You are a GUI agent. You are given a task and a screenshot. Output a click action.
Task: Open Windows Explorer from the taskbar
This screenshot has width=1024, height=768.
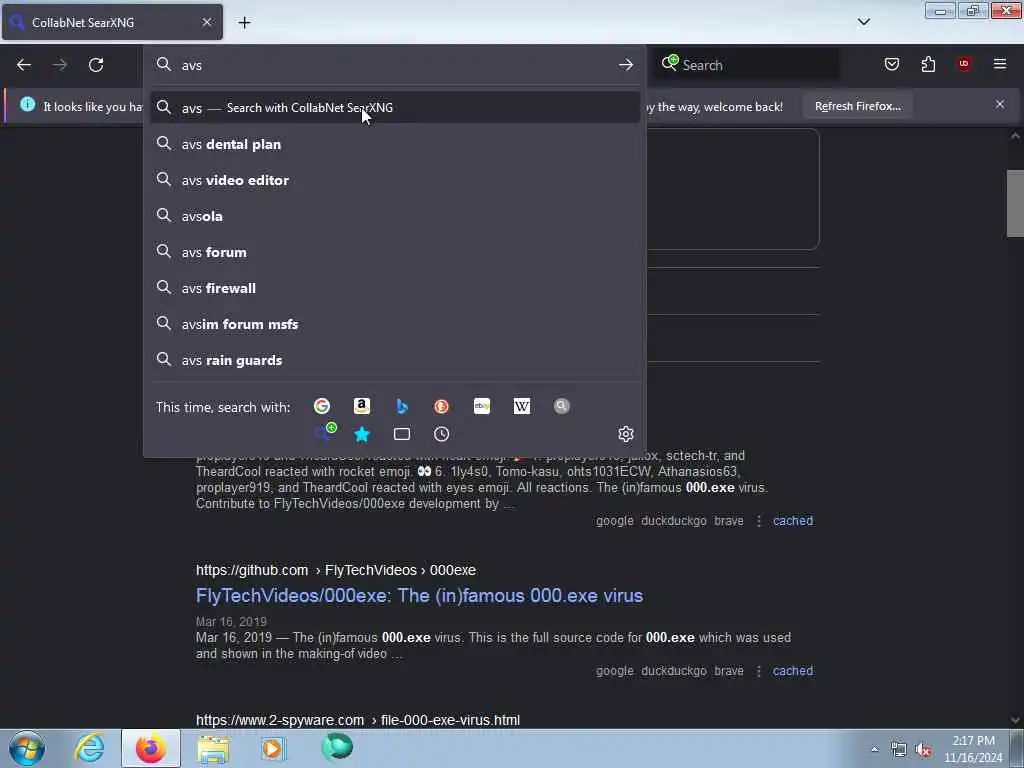pos(213,748)
